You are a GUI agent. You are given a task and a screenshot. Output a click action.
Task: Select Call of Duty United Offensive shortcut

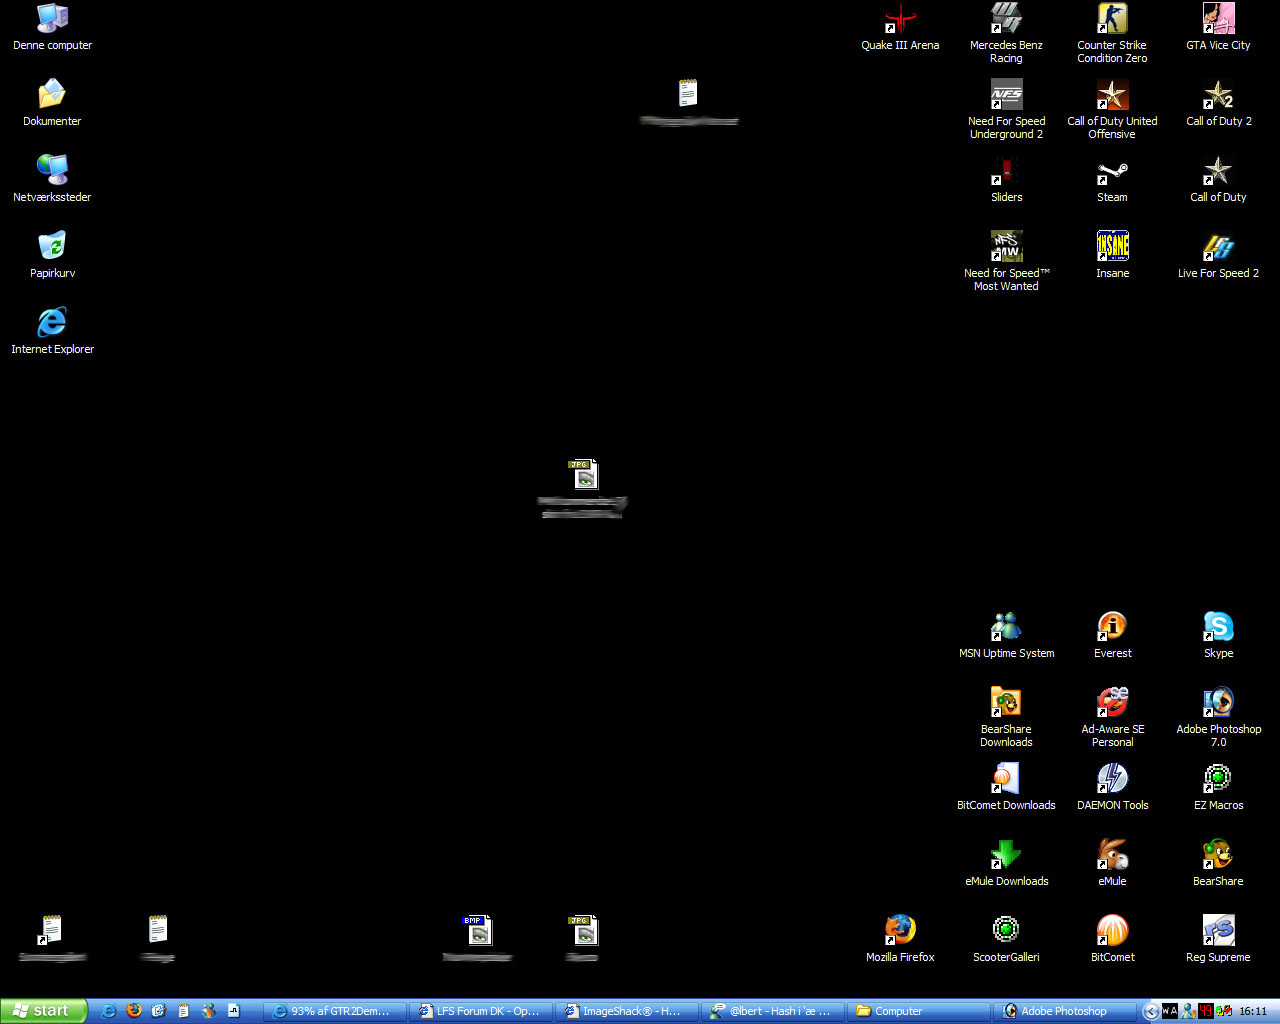coord(1112,109)
